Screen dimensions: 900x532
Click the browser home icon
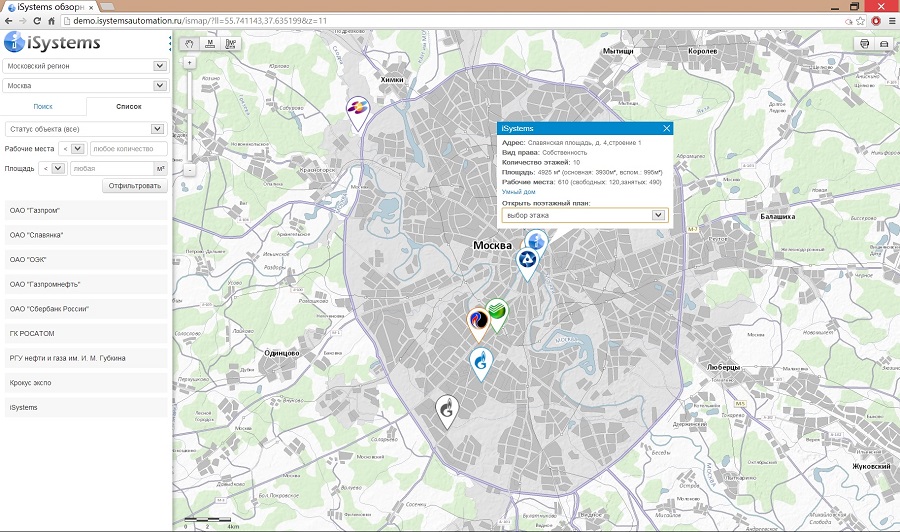(51, 21)
